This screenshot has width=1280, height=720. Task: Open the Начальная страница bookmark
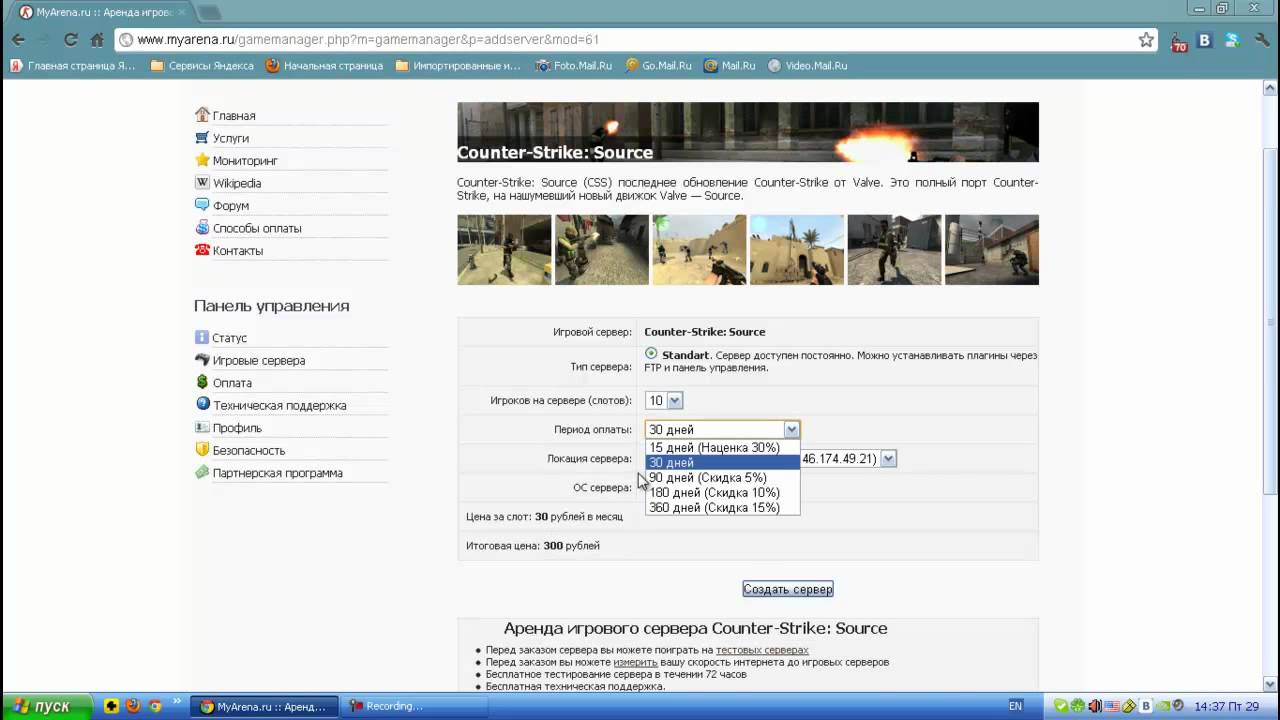click(324, 66)
